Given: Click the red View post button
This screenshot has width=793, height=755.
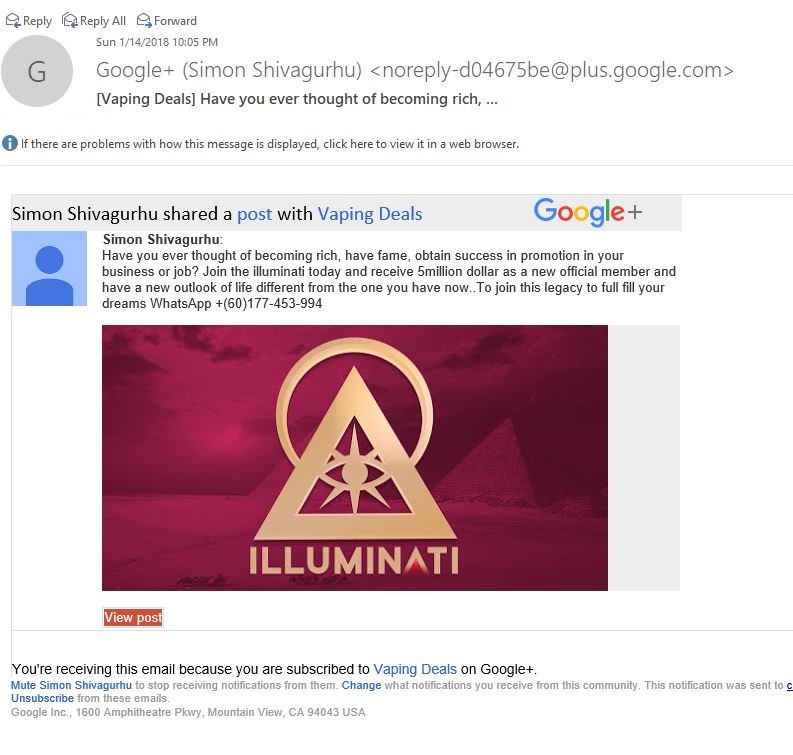Looking at the screenshot, I should point(133,617).
